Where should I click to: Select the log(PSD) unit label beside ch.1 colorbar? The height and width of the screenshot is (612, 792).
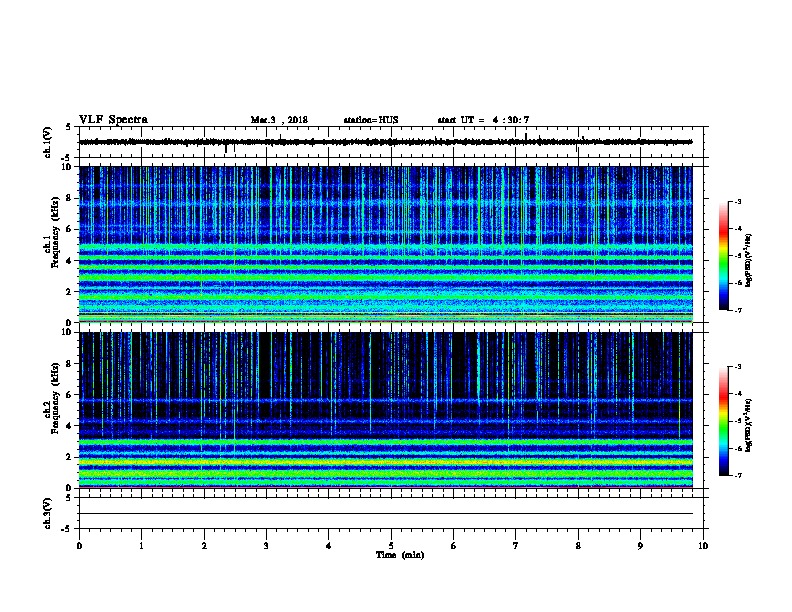pyautogui.click(x=749, y=260)
